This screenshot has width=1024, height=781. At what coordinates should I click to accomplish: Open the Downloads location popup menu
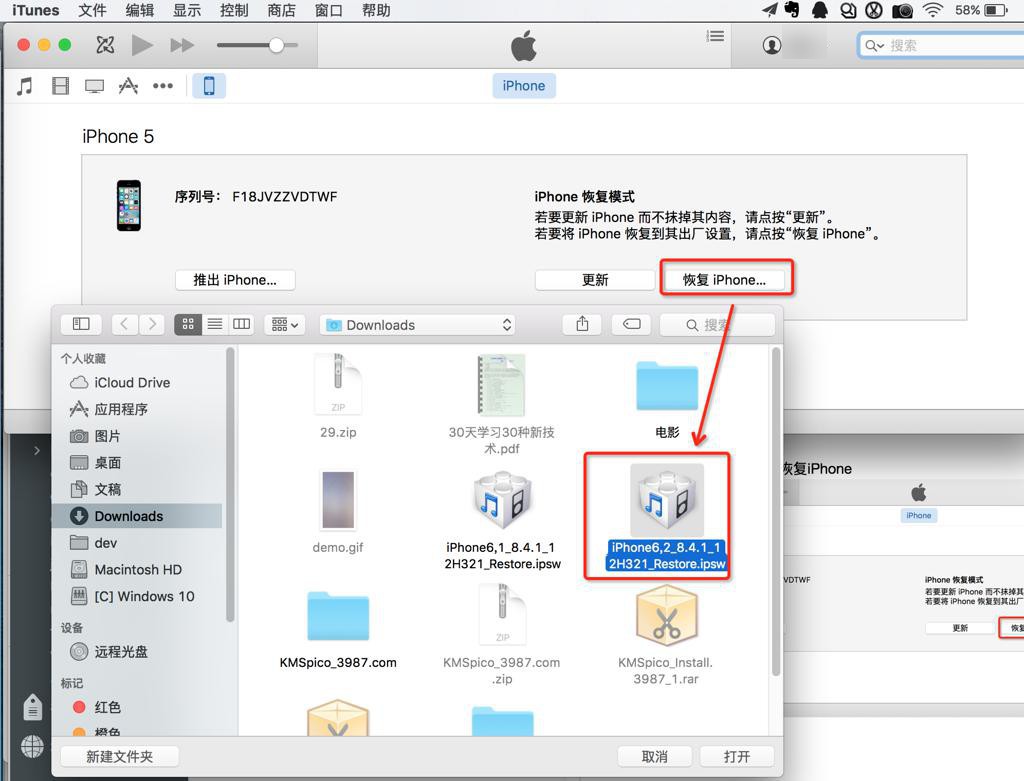point(417,325)
